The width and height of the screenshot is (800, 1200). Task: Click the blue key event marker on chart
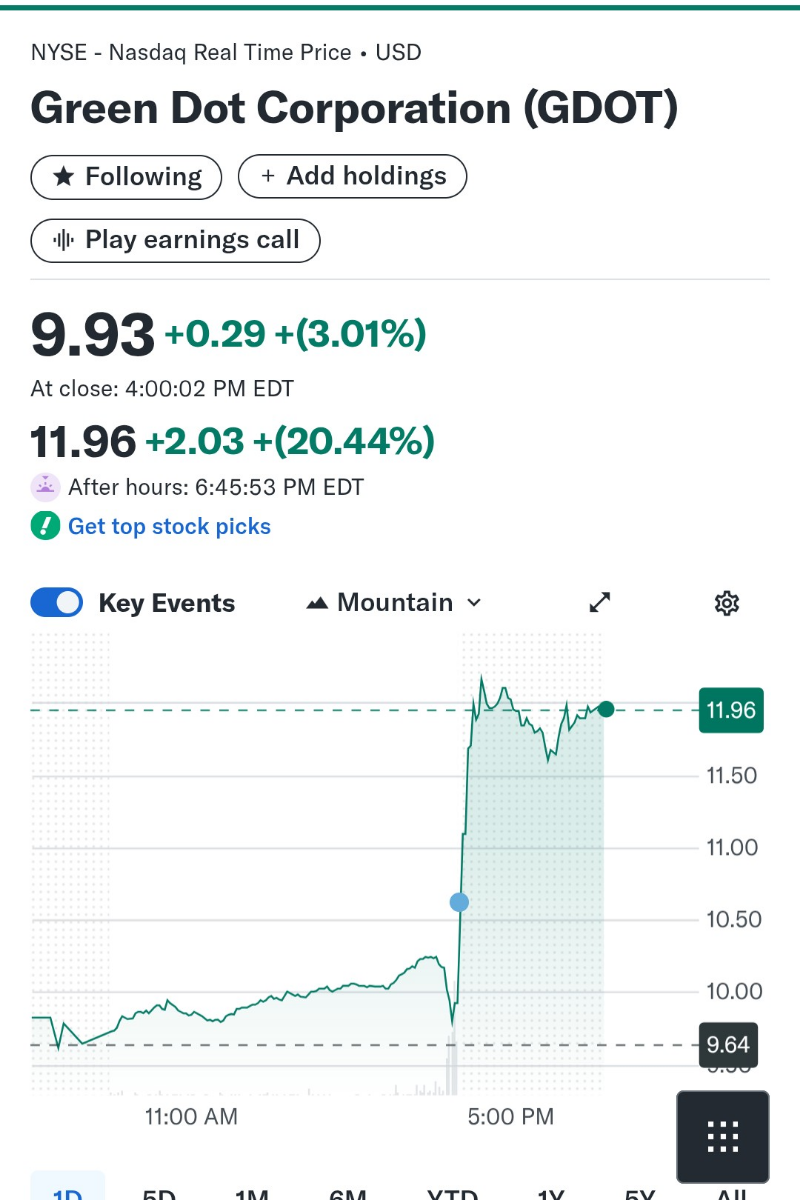point(459,902)
